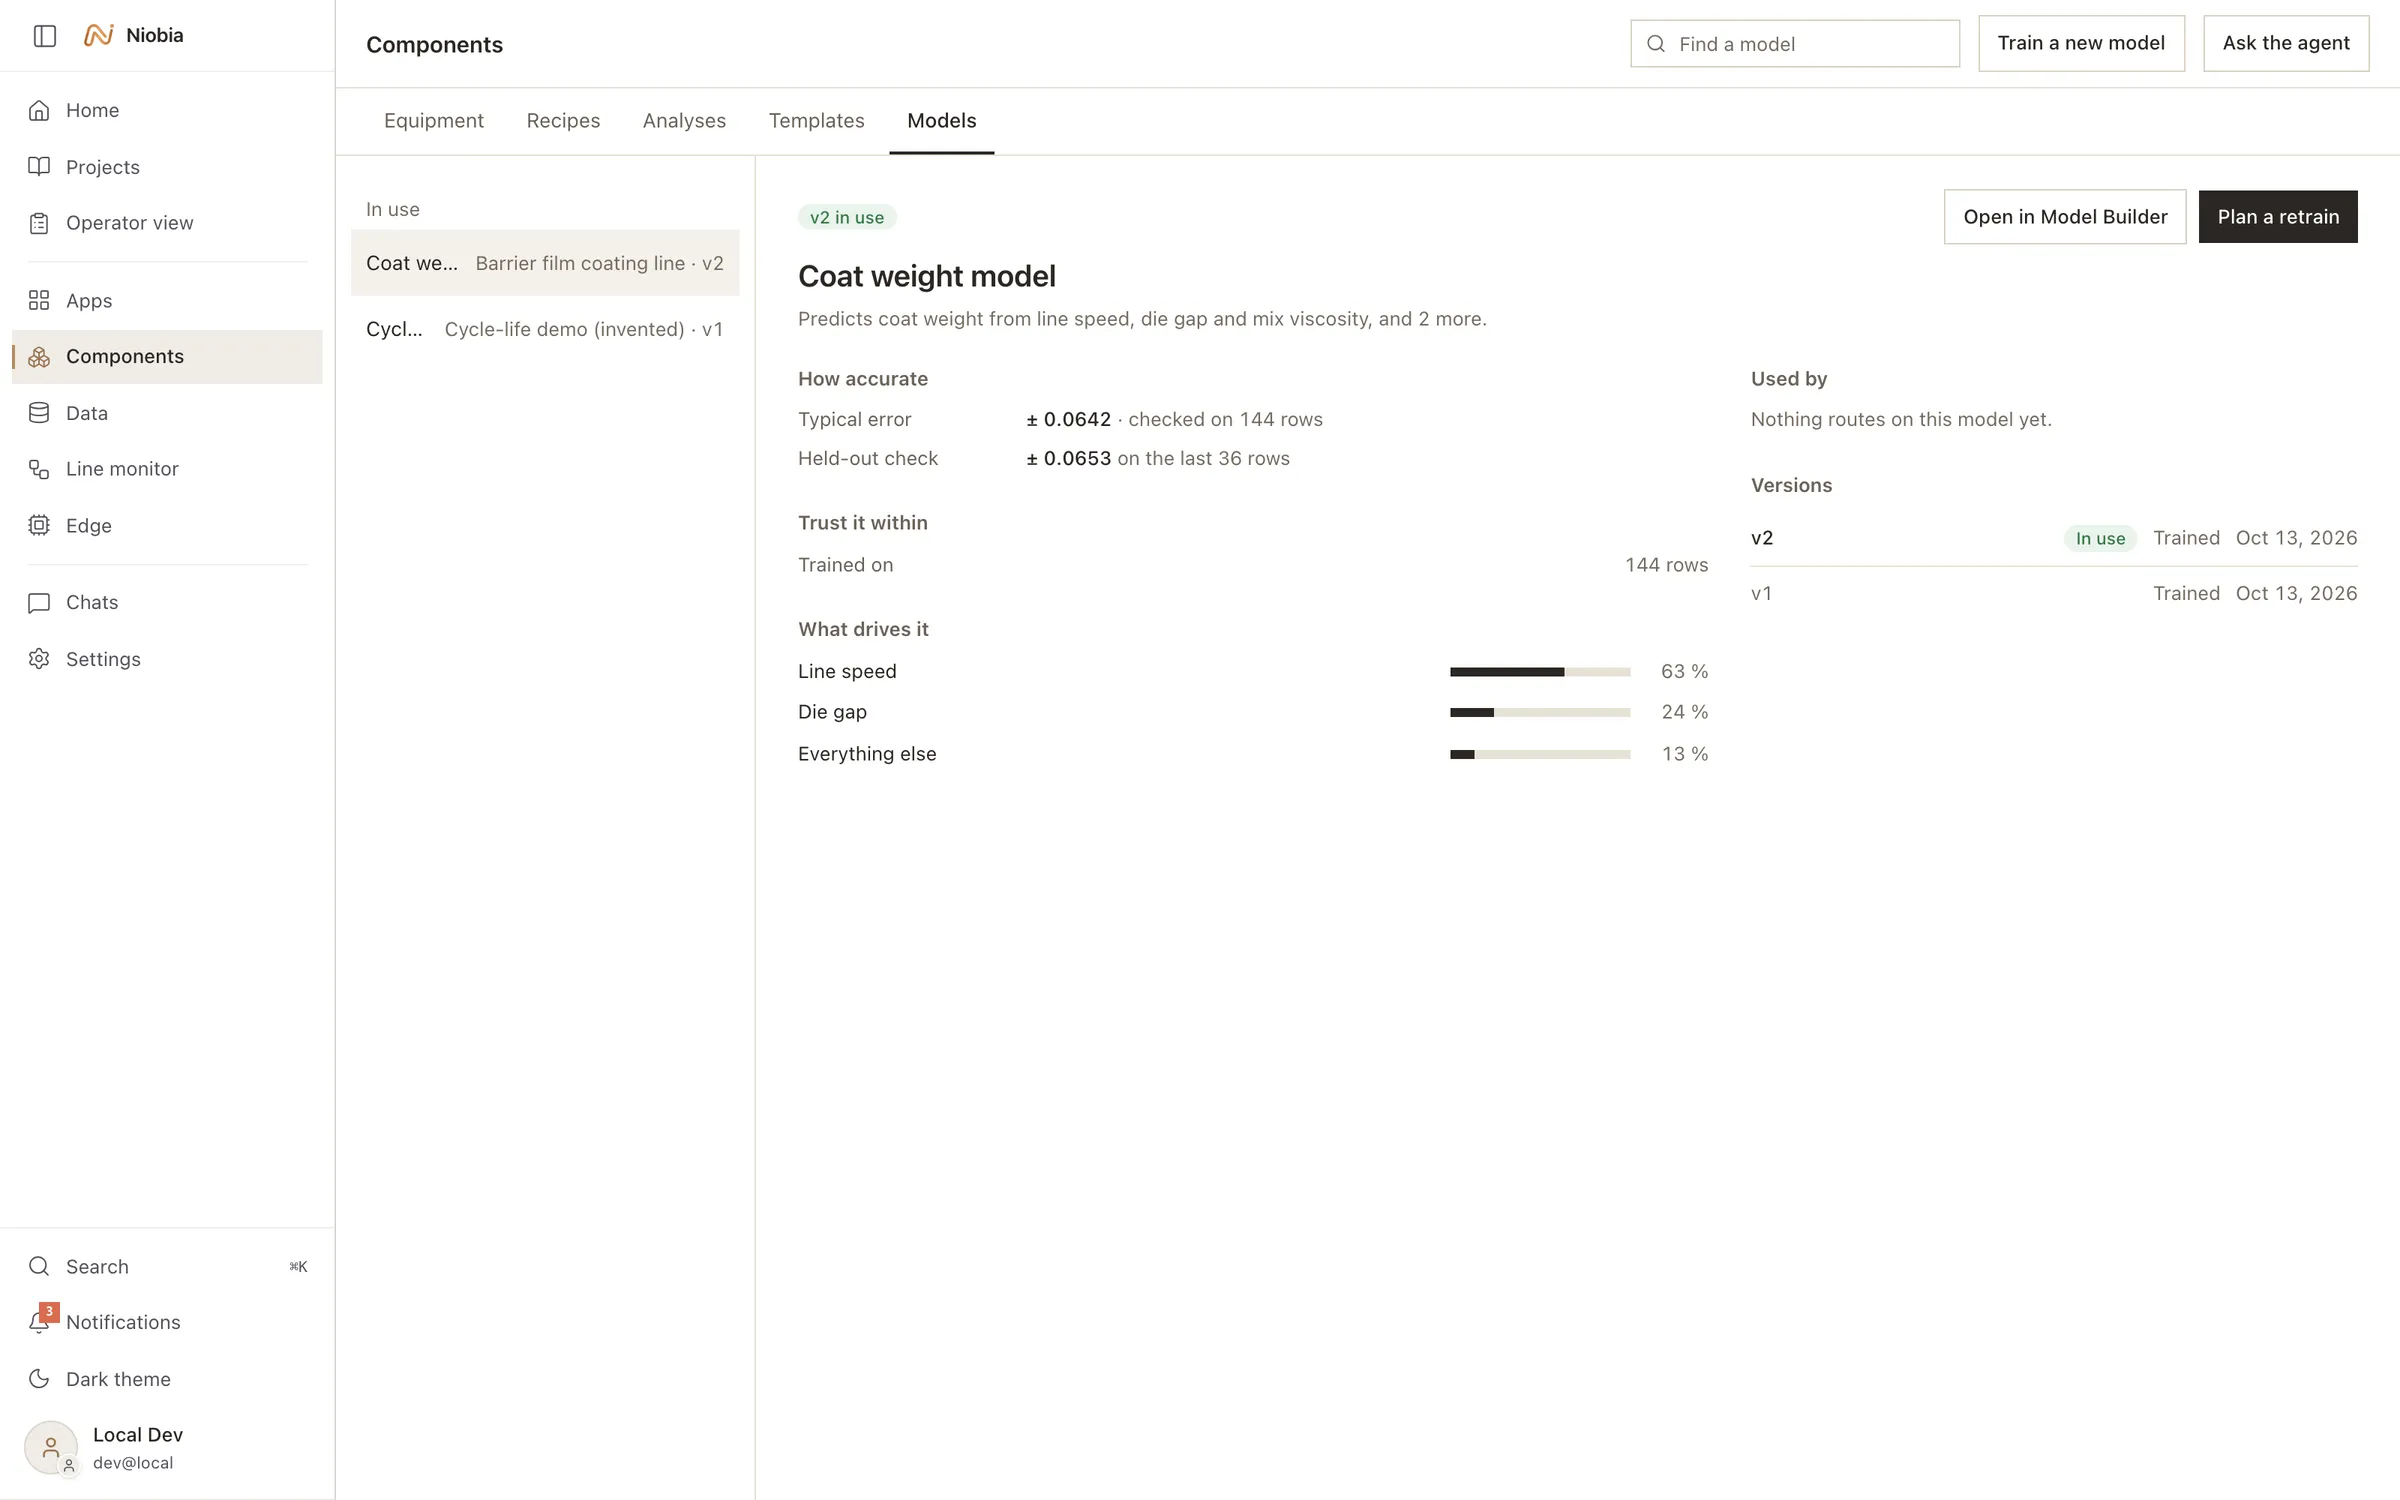Viewport: 2400px width, 1500px height.
Task: Click the Local Dev avatar
Action: coord(51,1447)
